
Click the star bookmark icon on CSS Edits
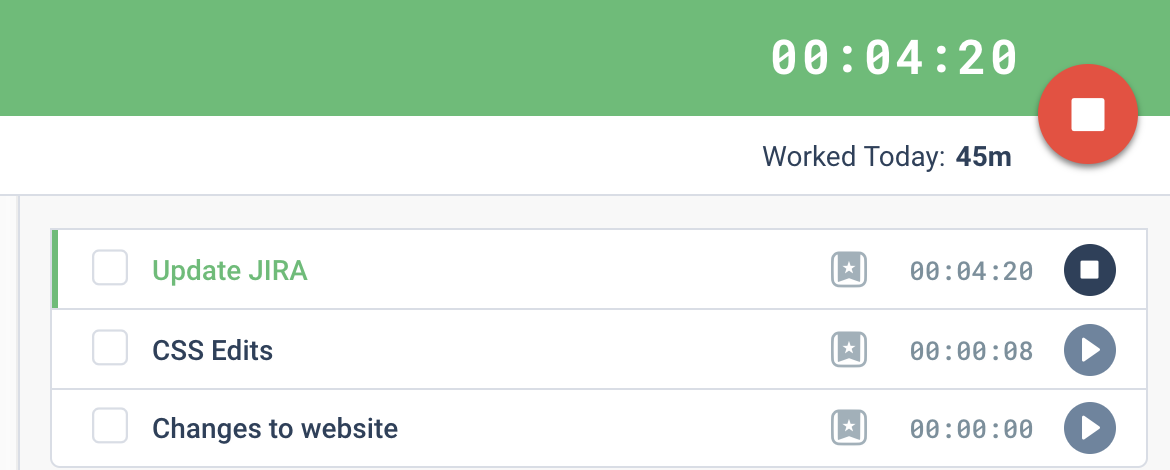[849, 349]
